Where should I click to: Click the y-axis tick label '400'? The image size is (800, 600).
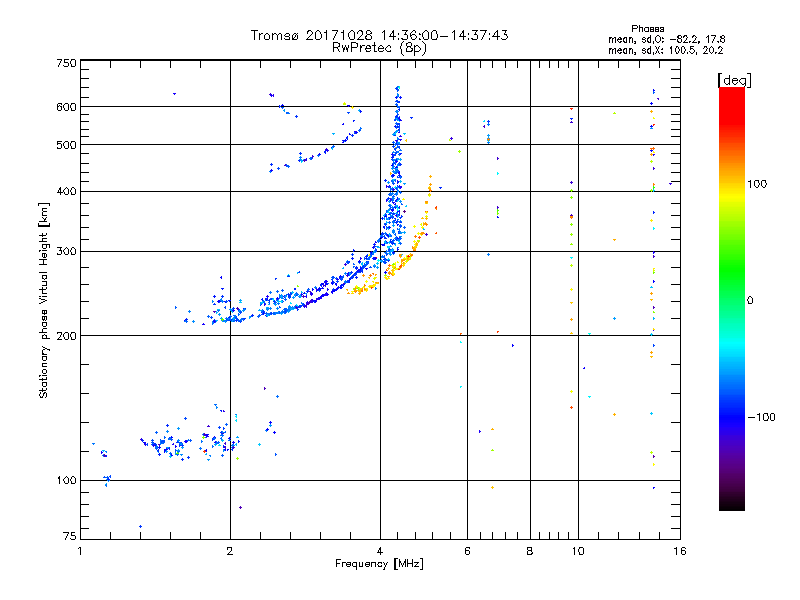(x=66, y=192)
